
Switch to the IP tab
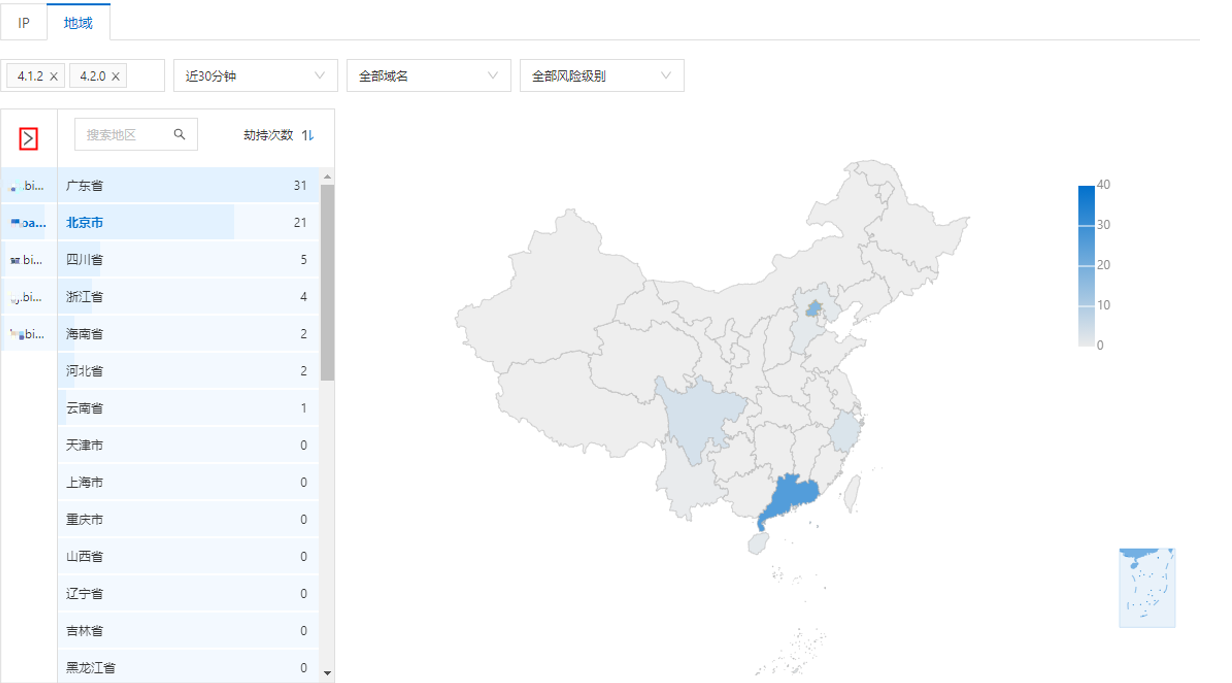(24, 22)
